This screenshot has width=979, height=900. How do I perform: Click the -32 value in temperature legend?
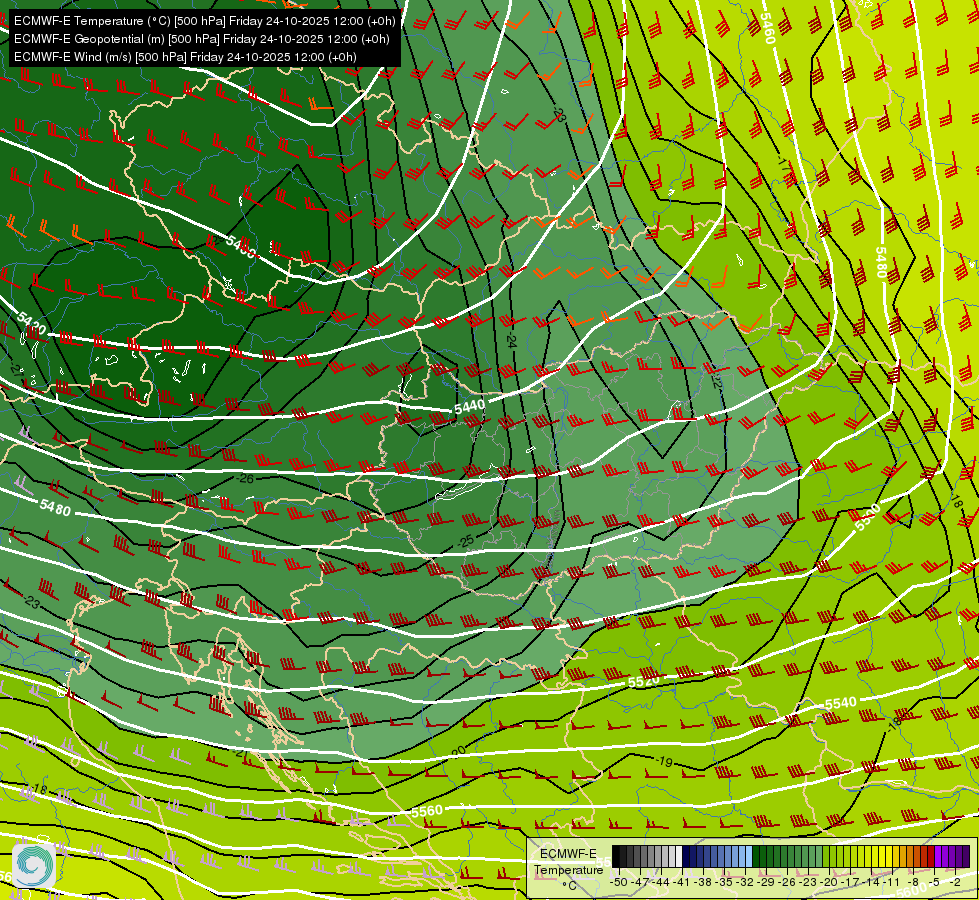(747, 882)
